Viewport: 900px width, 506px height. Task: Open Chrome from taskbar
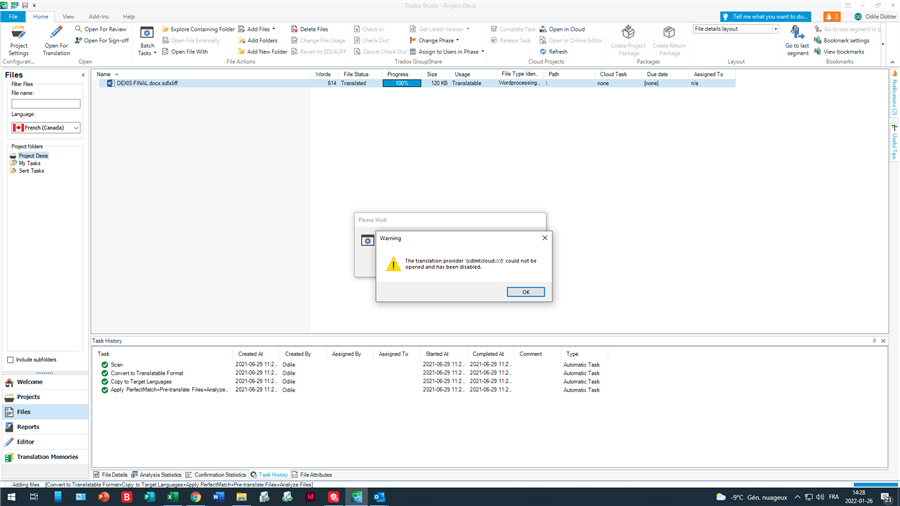coord(196,497)
